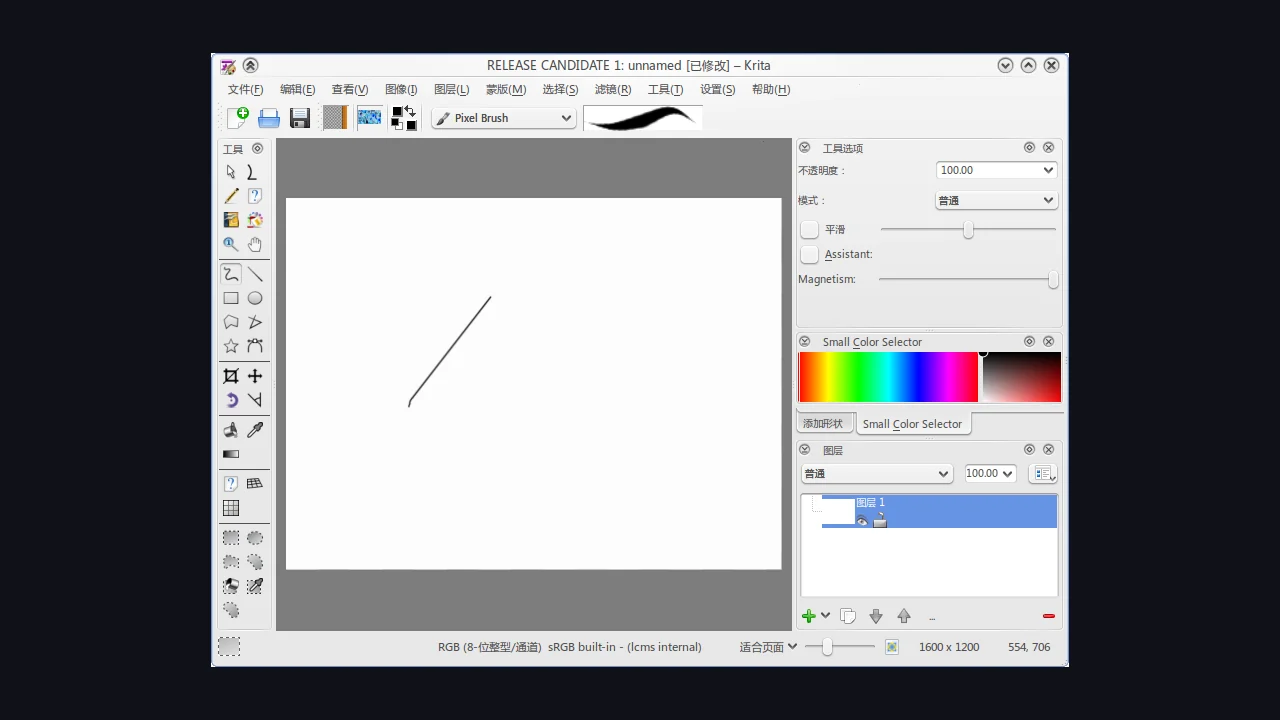Viewport: 1280px width, 720px height.
Task: Select the arrow shape selection tool
Action: coord(231,172)
